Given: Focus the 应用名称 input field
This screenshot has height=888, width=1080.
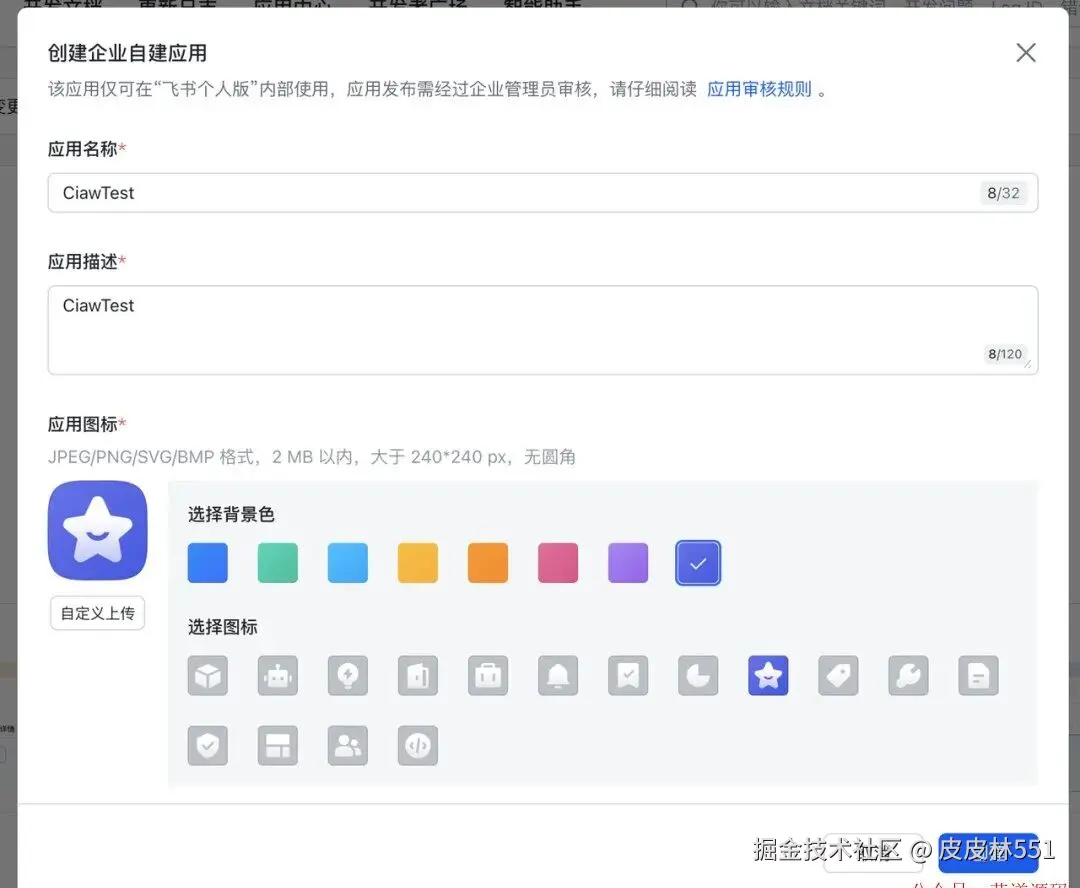Looking at the screenshot, I should tap(543, 193).
